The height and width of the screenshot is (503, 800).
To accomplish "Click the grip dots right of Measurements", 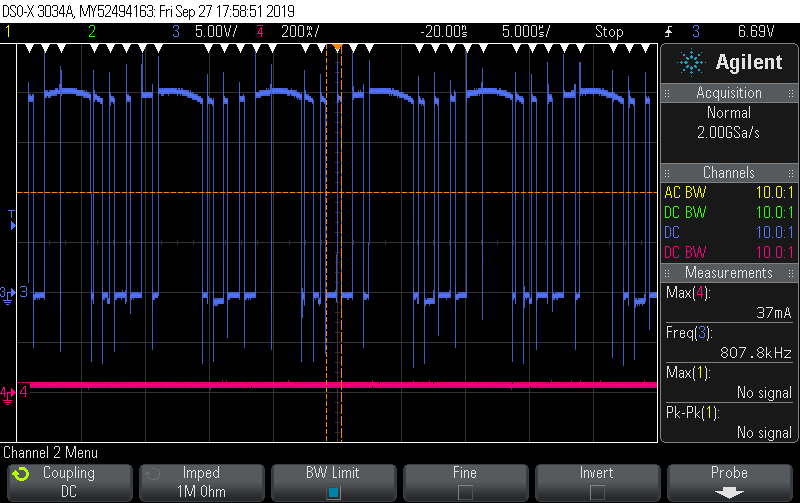I will pos(790,273).
